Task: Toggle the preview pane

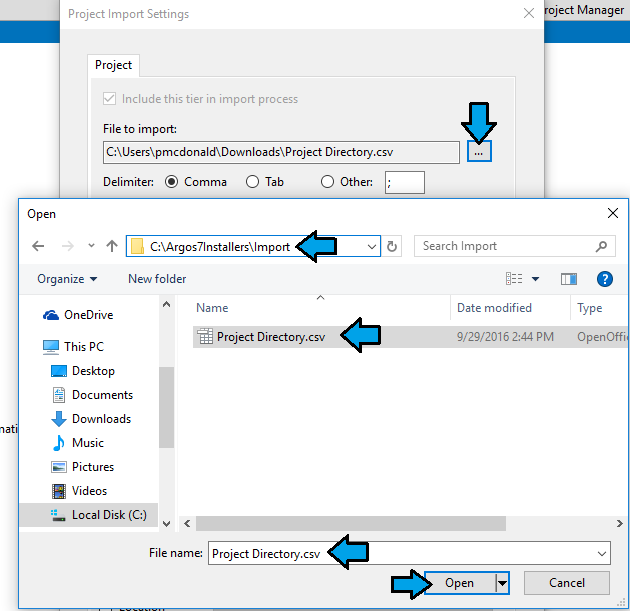Action: tap(569, 279)
